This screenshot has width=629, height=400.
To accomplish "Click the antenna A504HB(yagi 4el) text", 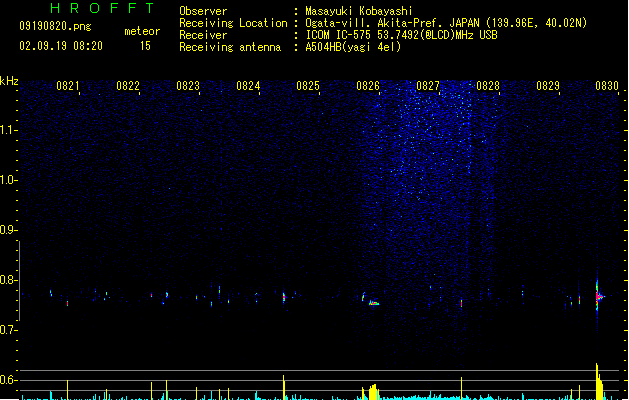I will (x=353, y=47).
